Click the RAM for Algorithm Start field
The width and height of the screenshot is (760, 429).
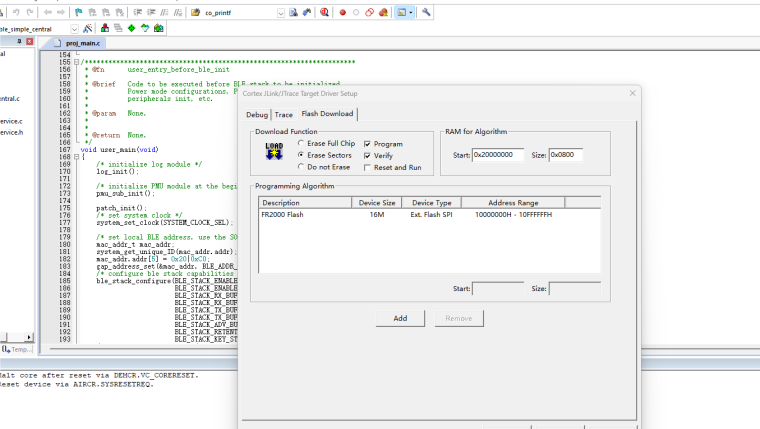coord(498,155)
